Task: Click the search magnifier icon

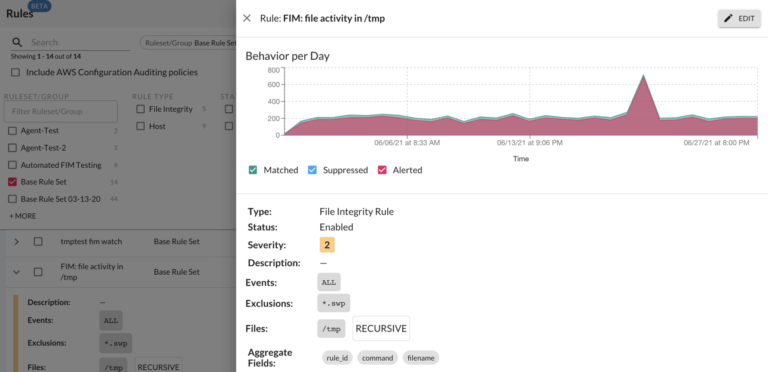Action: click(x=17, y=42)
